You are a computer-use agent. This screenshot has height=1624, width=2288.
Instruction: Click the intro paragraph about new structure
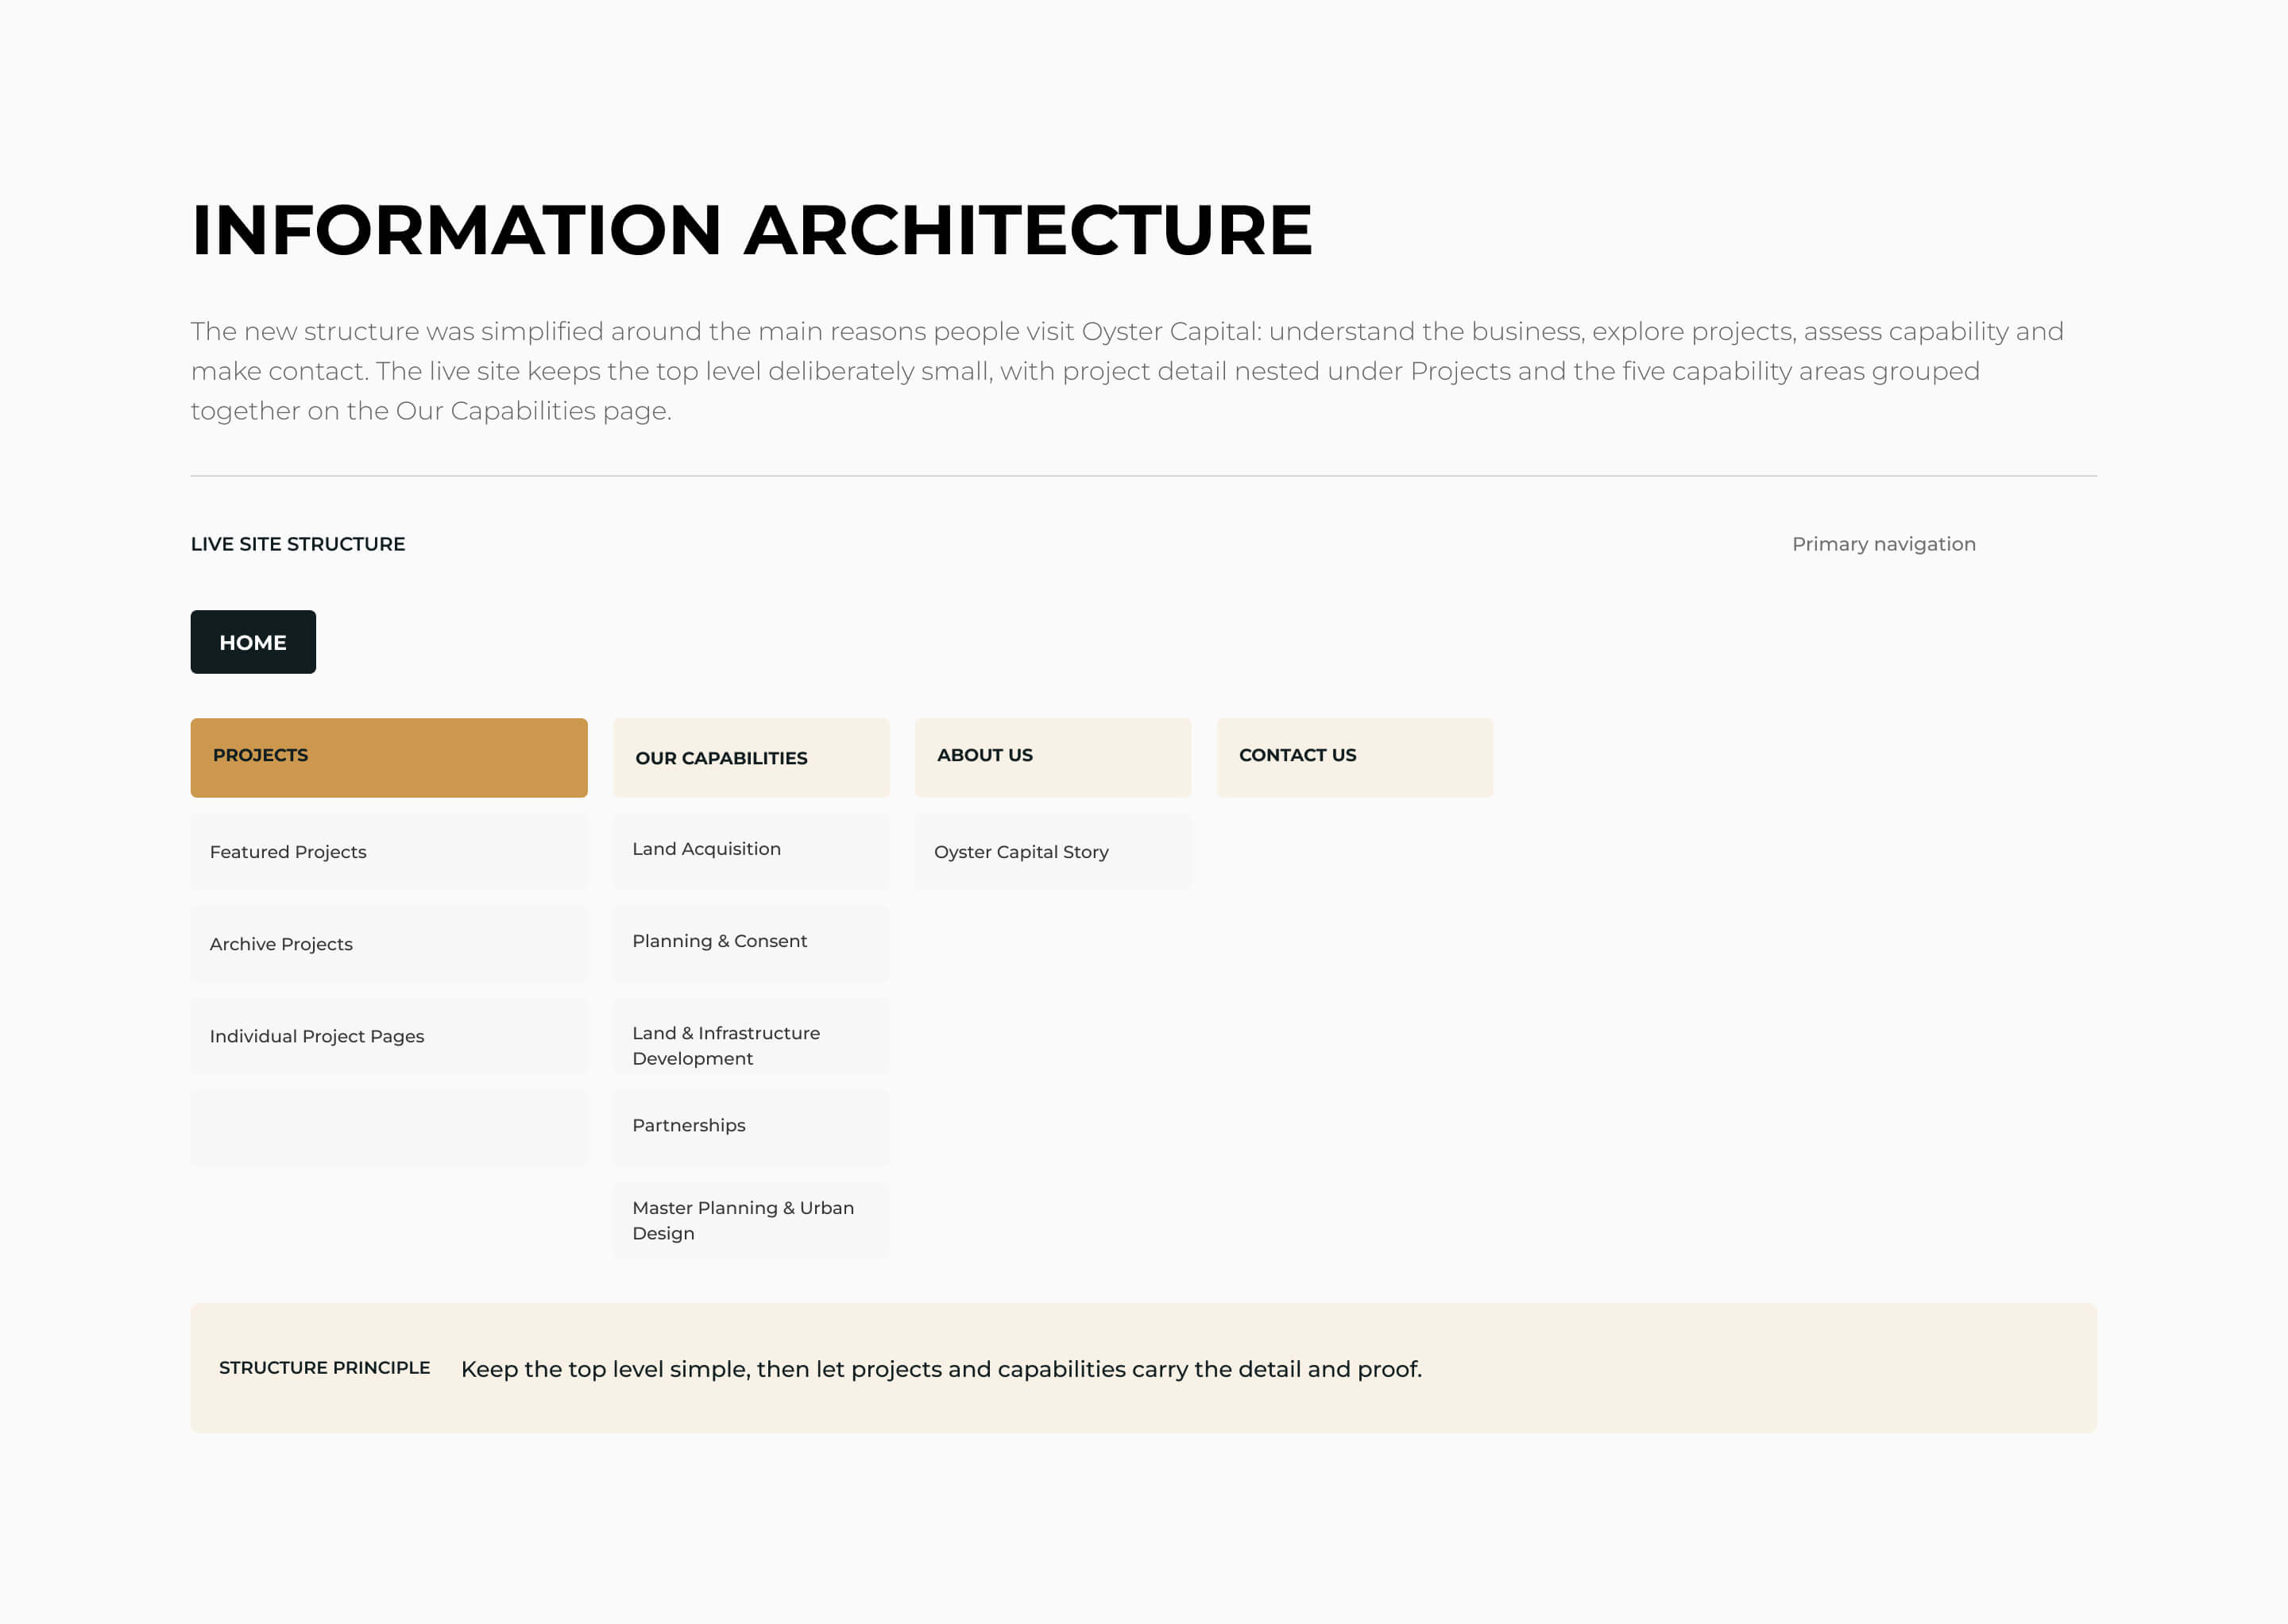[x=1127, y=371]
